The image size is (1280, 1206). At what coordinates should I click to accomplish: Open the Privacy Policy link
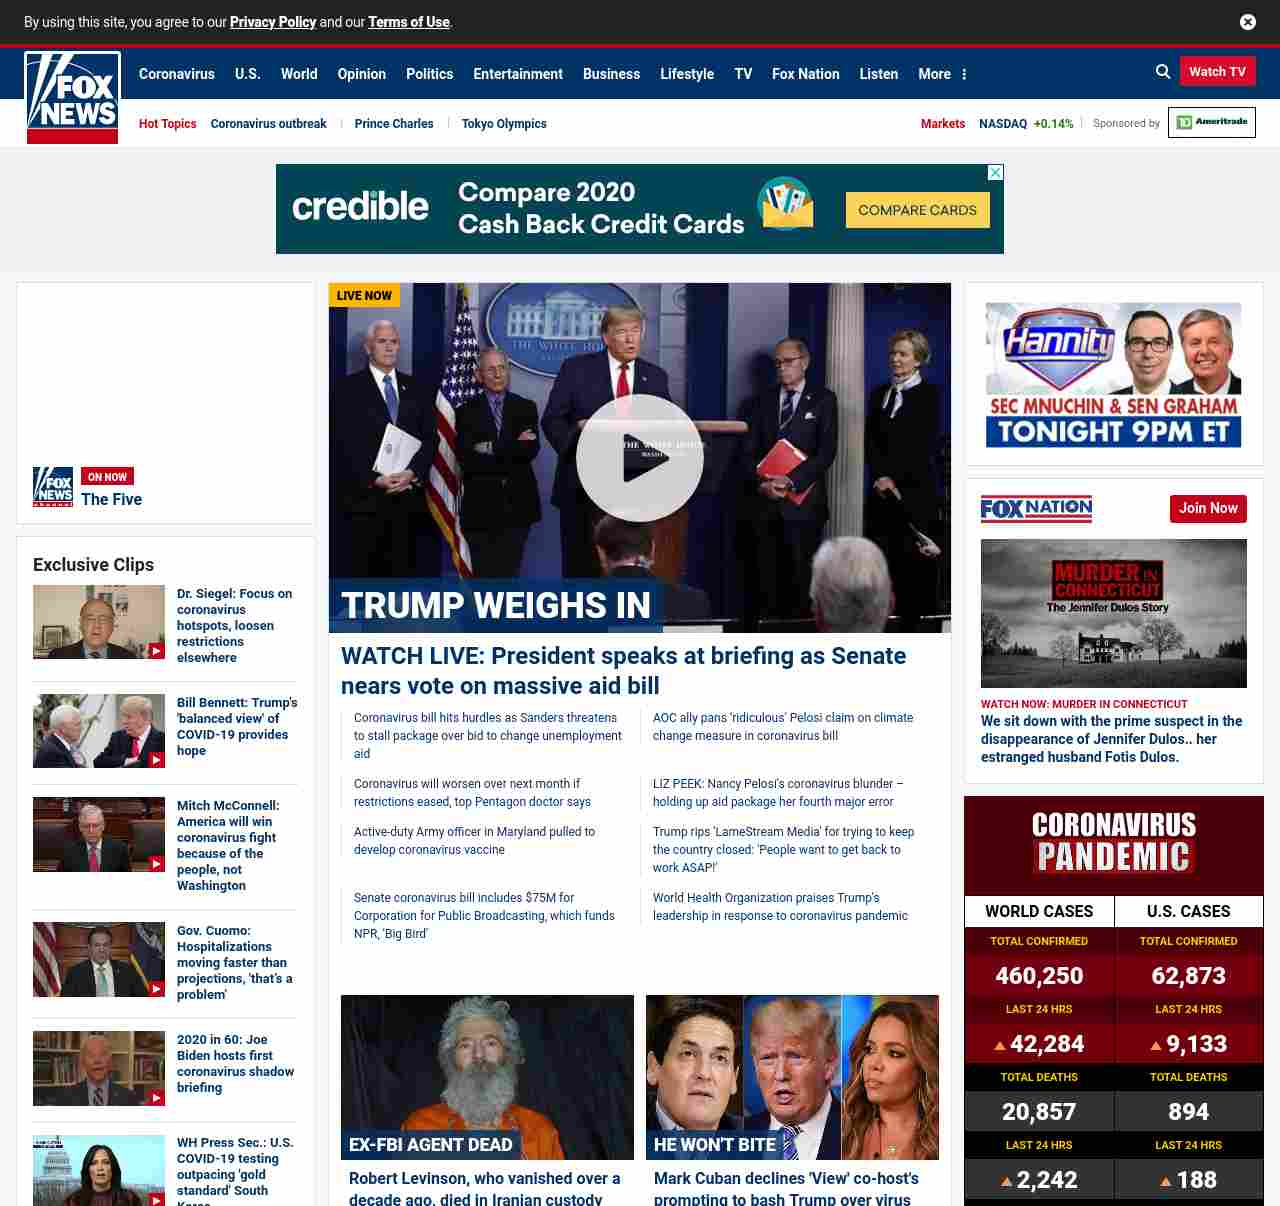pyautogui.click(x=272, y=22)
